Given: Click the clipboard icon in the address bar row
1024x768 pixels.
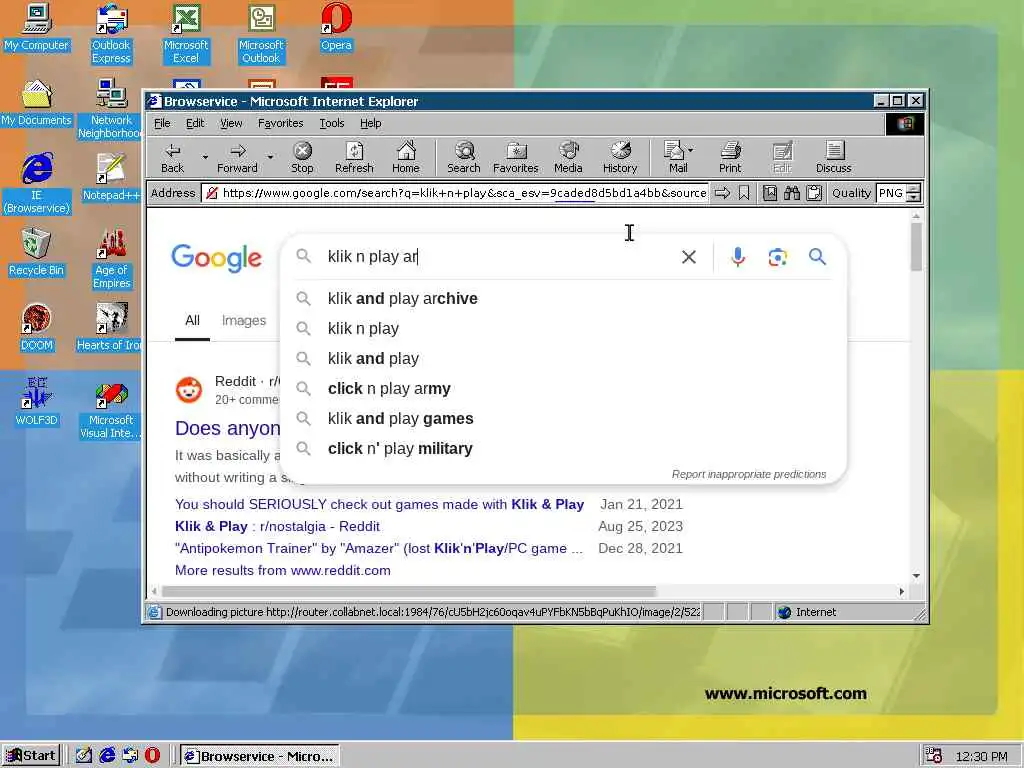Looking at the screenshot, I should point(814,193).
